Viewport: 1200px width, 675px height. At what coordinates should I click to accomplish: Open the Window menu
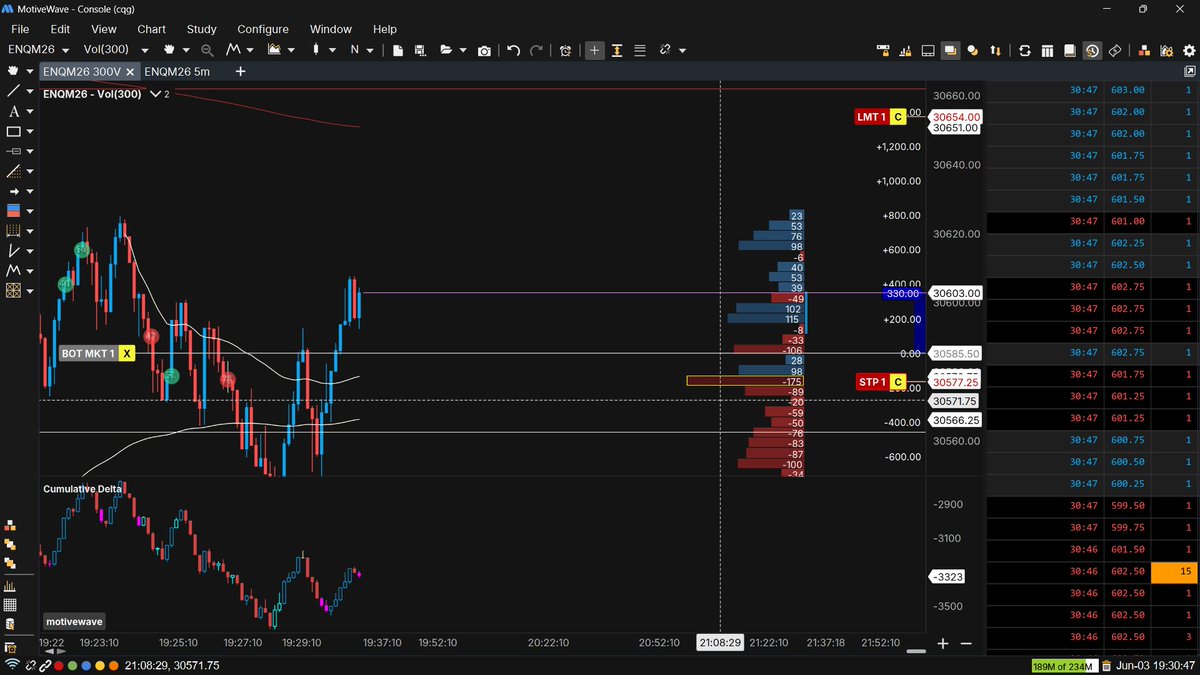pos(331,29)
